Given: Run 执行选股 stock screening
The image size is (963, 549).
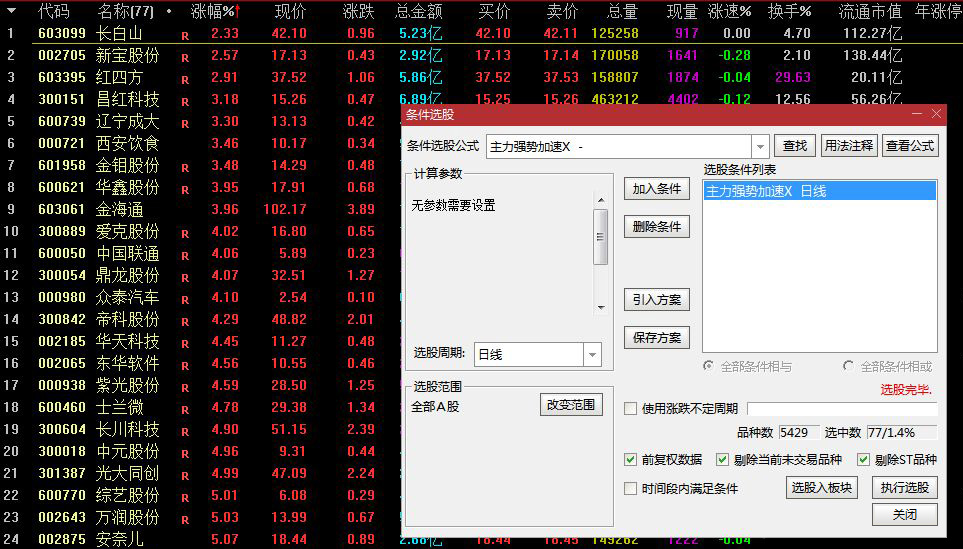Looking at the screenshot, I should [x=905, y=488].
